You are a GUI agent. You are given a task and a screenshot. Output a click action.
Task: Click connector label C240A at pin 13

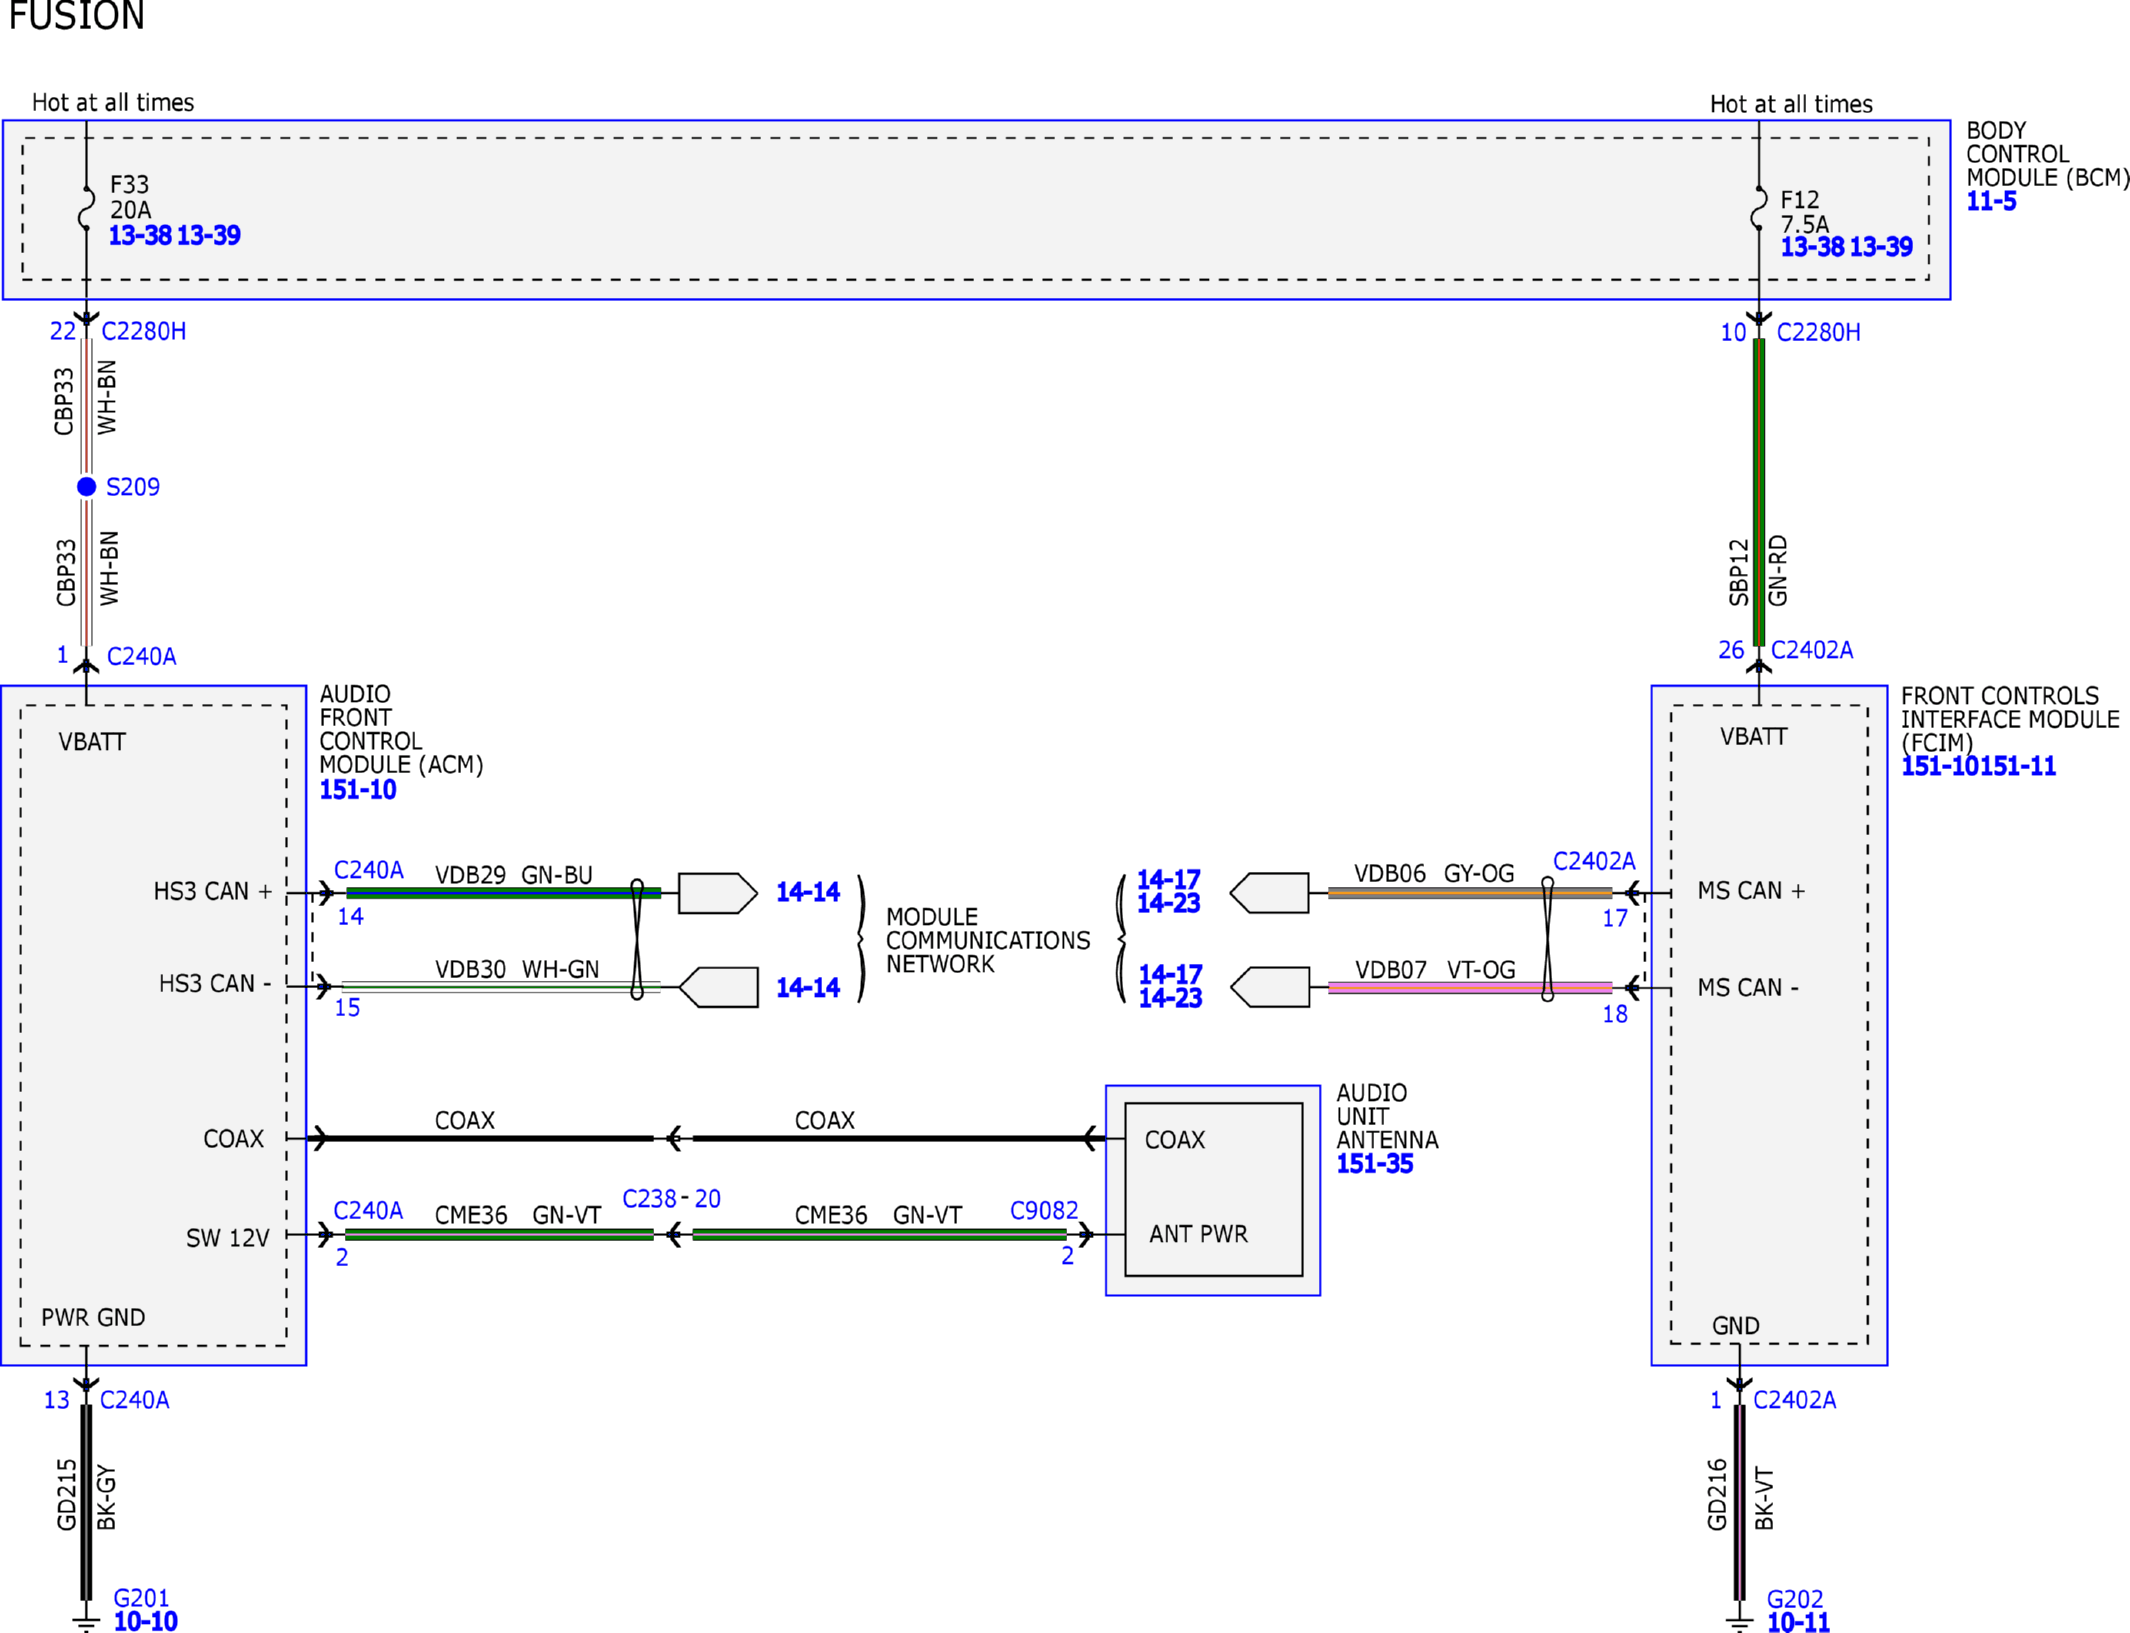click(135, 1400)
